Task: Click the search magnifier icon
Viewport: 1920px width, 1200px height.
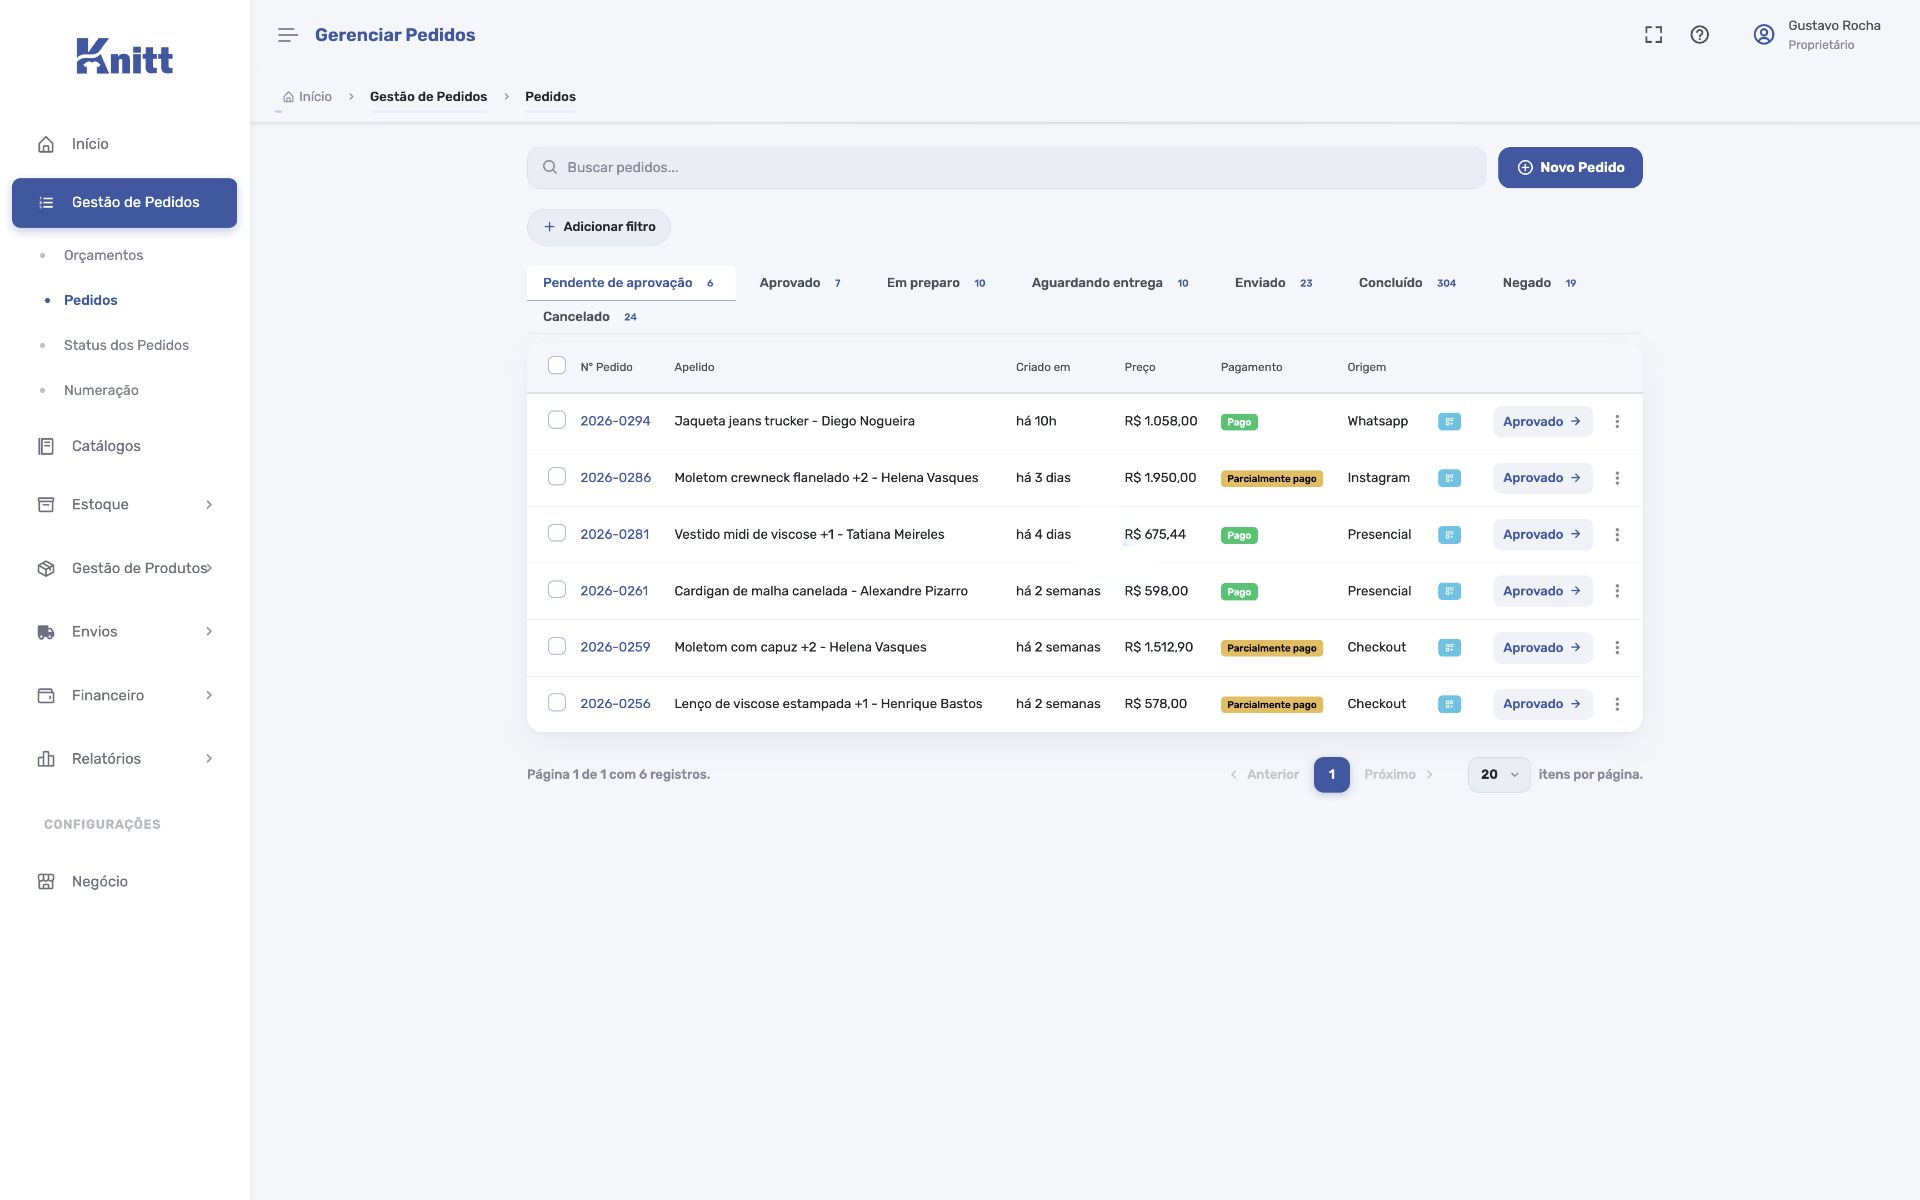Action: pos(549,167)
